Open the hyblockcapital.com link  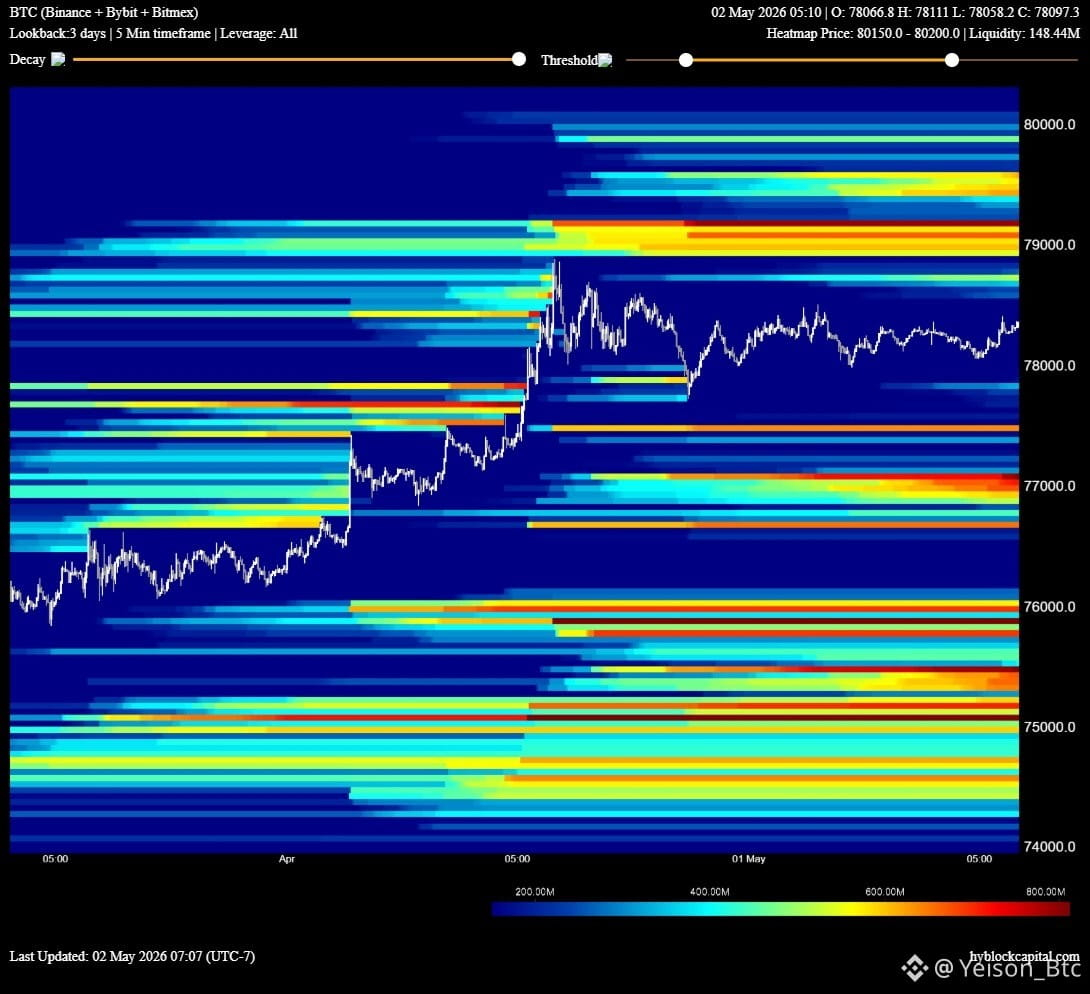(x=1025, y=956)
